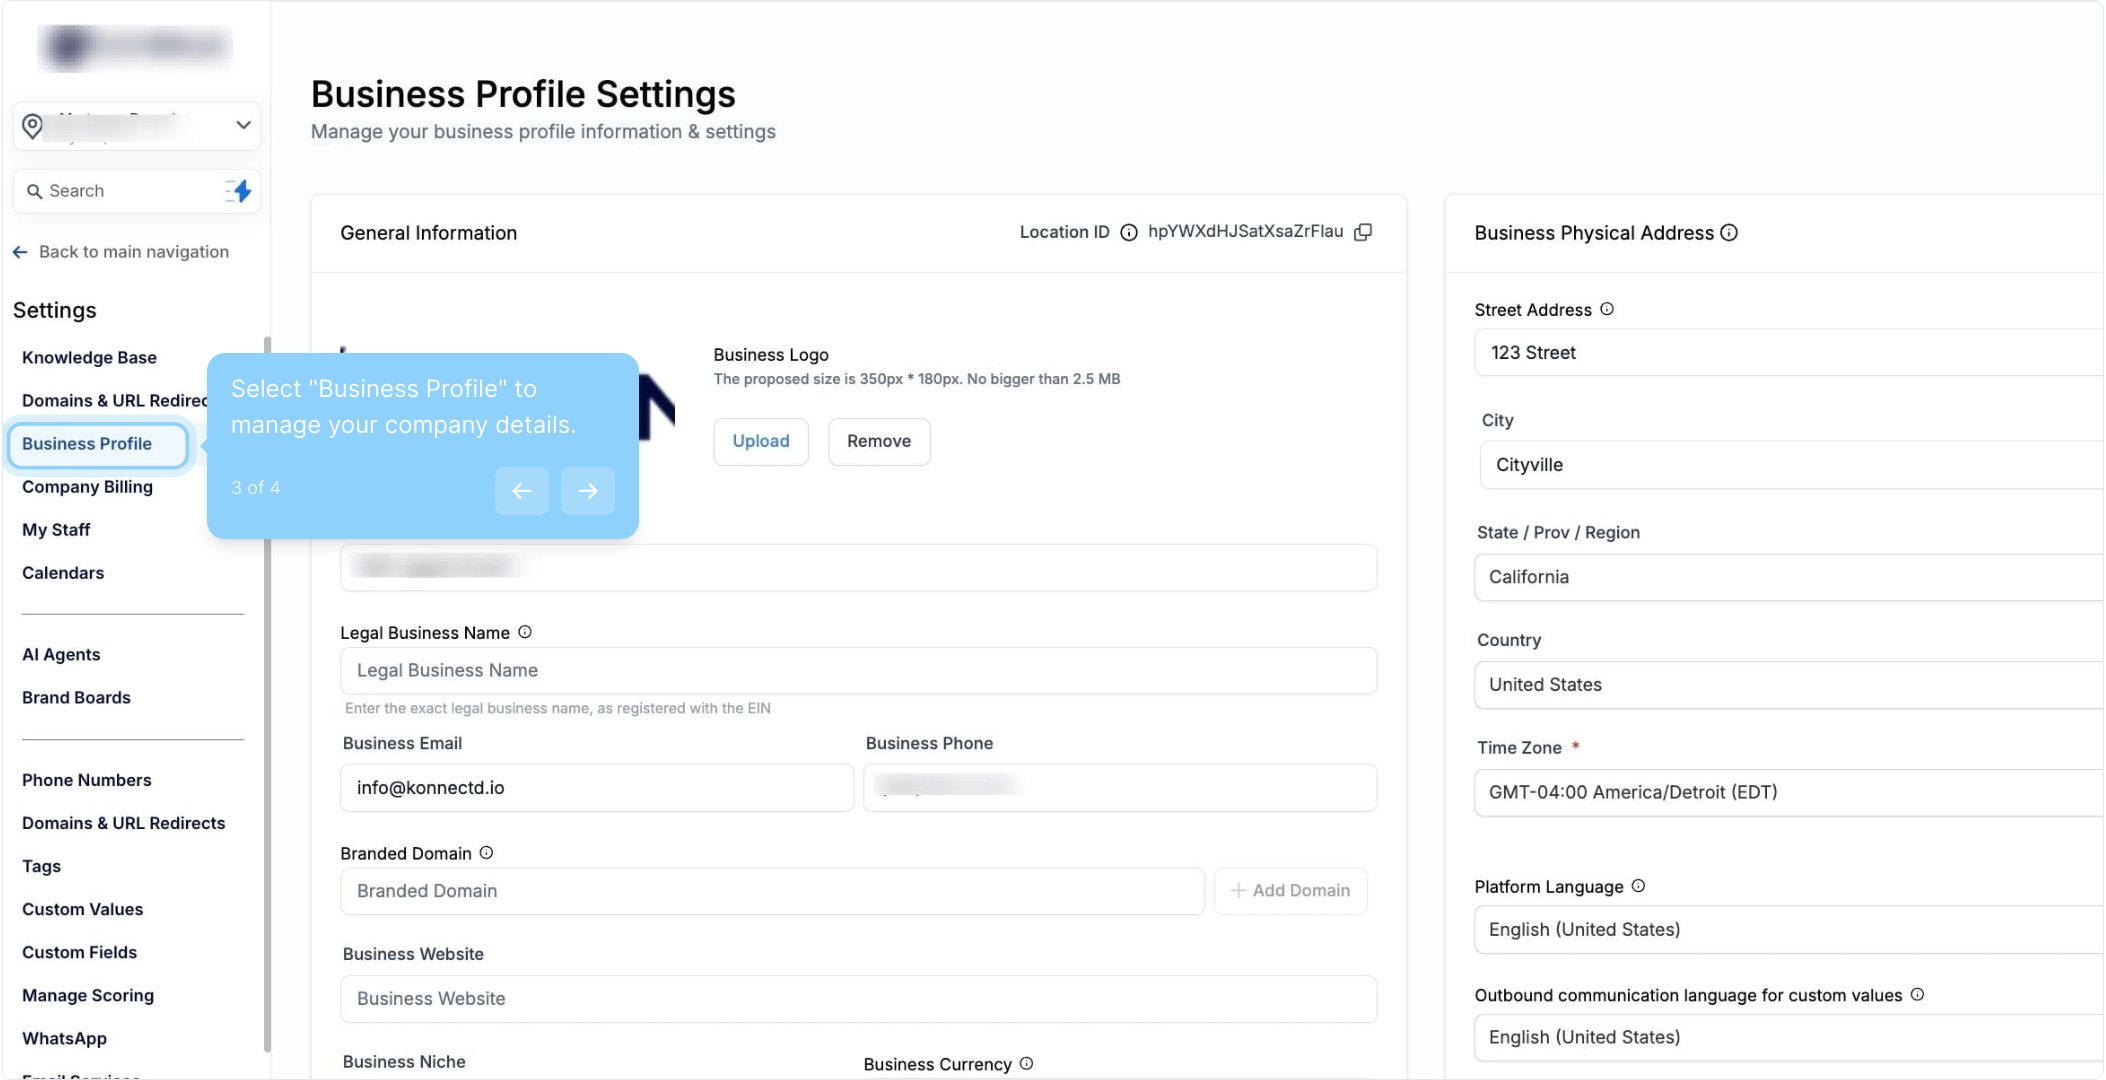The width and height of the screenshot is (2106, 1080).
Task: Open the Platform Language dropdown
Action: coord(1788,930)
